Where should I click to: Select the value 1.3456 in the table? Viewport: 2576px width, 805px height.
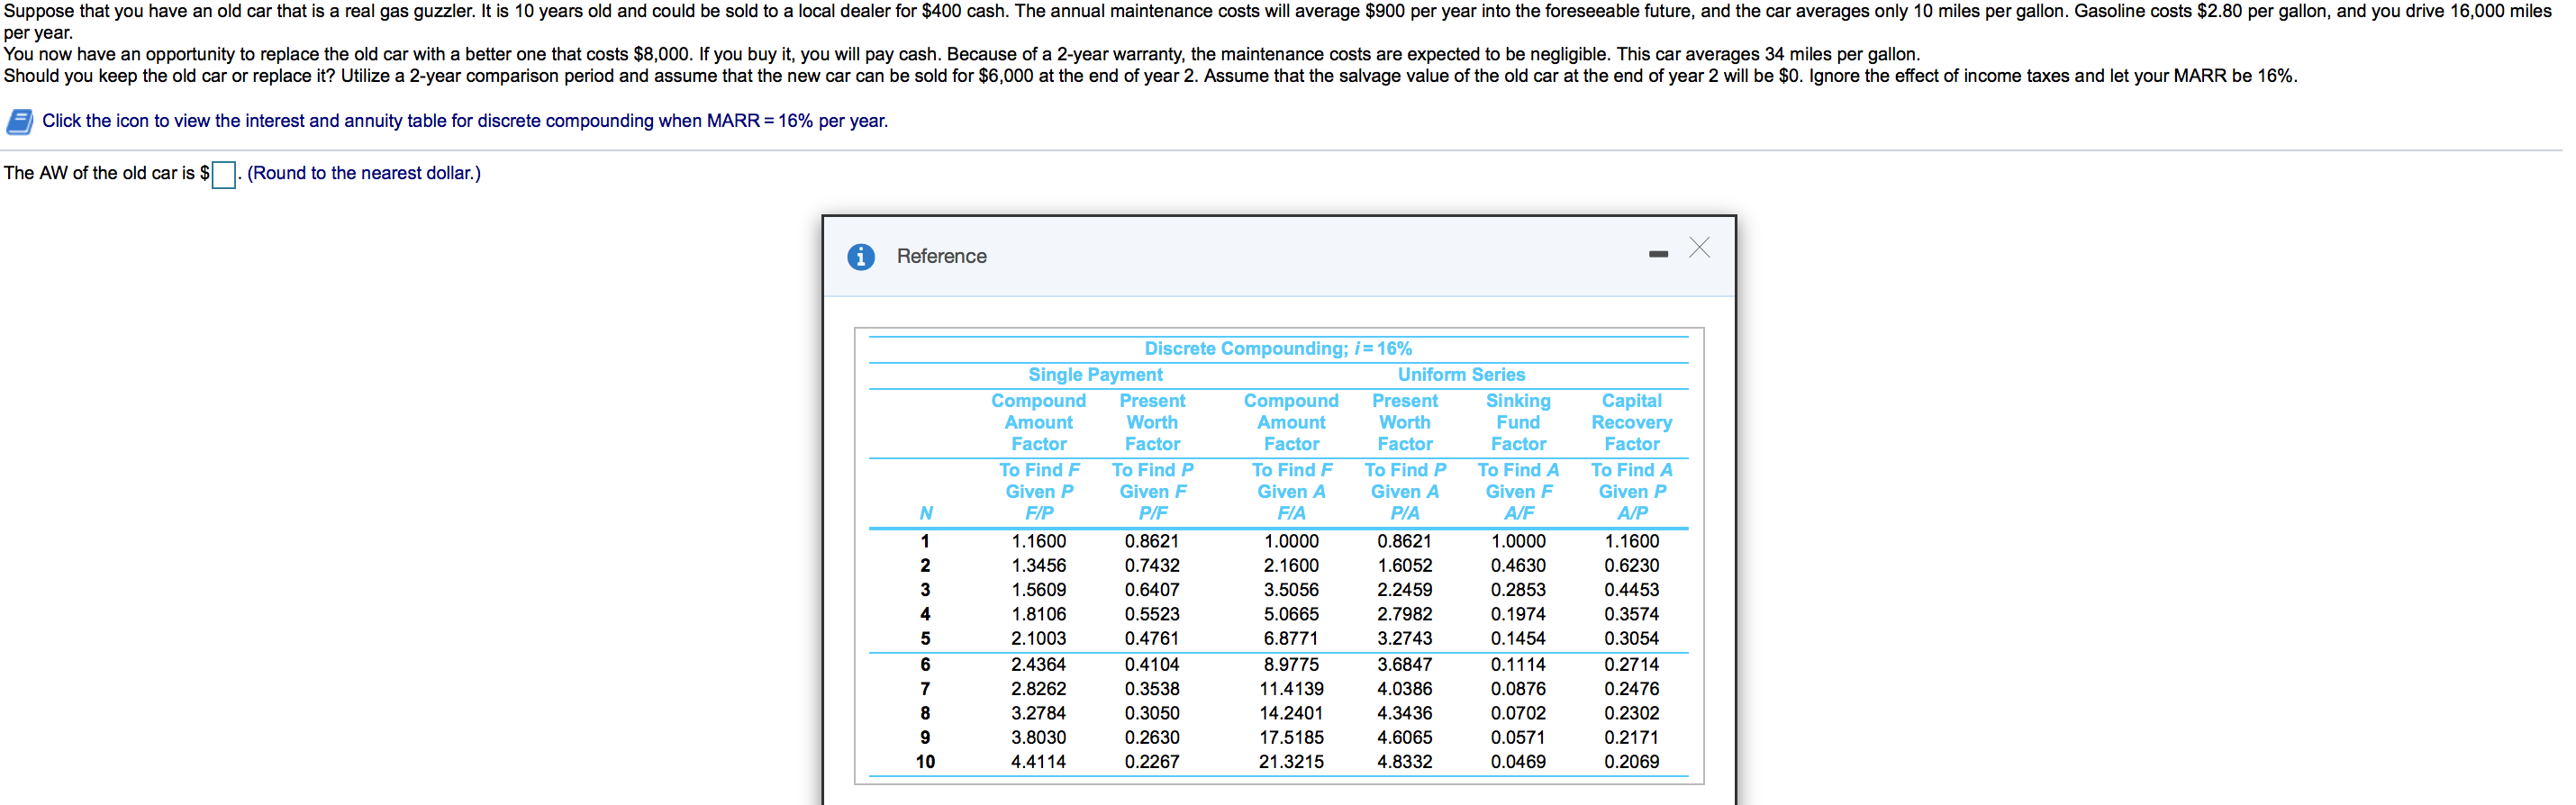click(1039, 566)
